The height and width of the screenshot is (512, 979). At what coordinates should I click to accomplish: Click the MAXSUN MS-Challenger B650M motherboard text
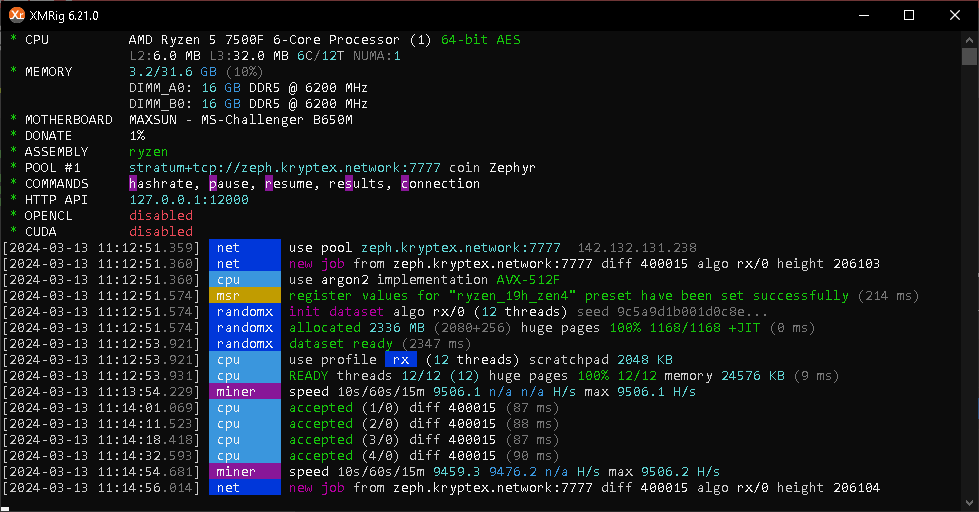[240, 120]
